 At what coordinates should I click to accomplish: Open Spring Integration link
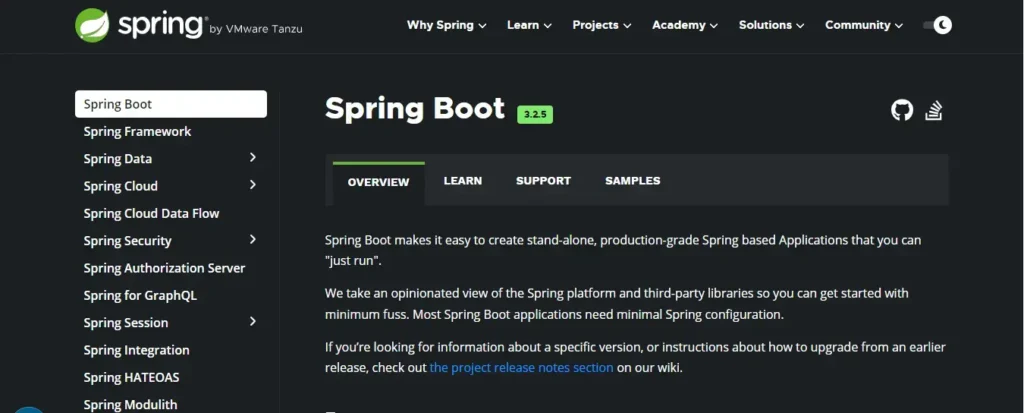click(x=136, y=350)
